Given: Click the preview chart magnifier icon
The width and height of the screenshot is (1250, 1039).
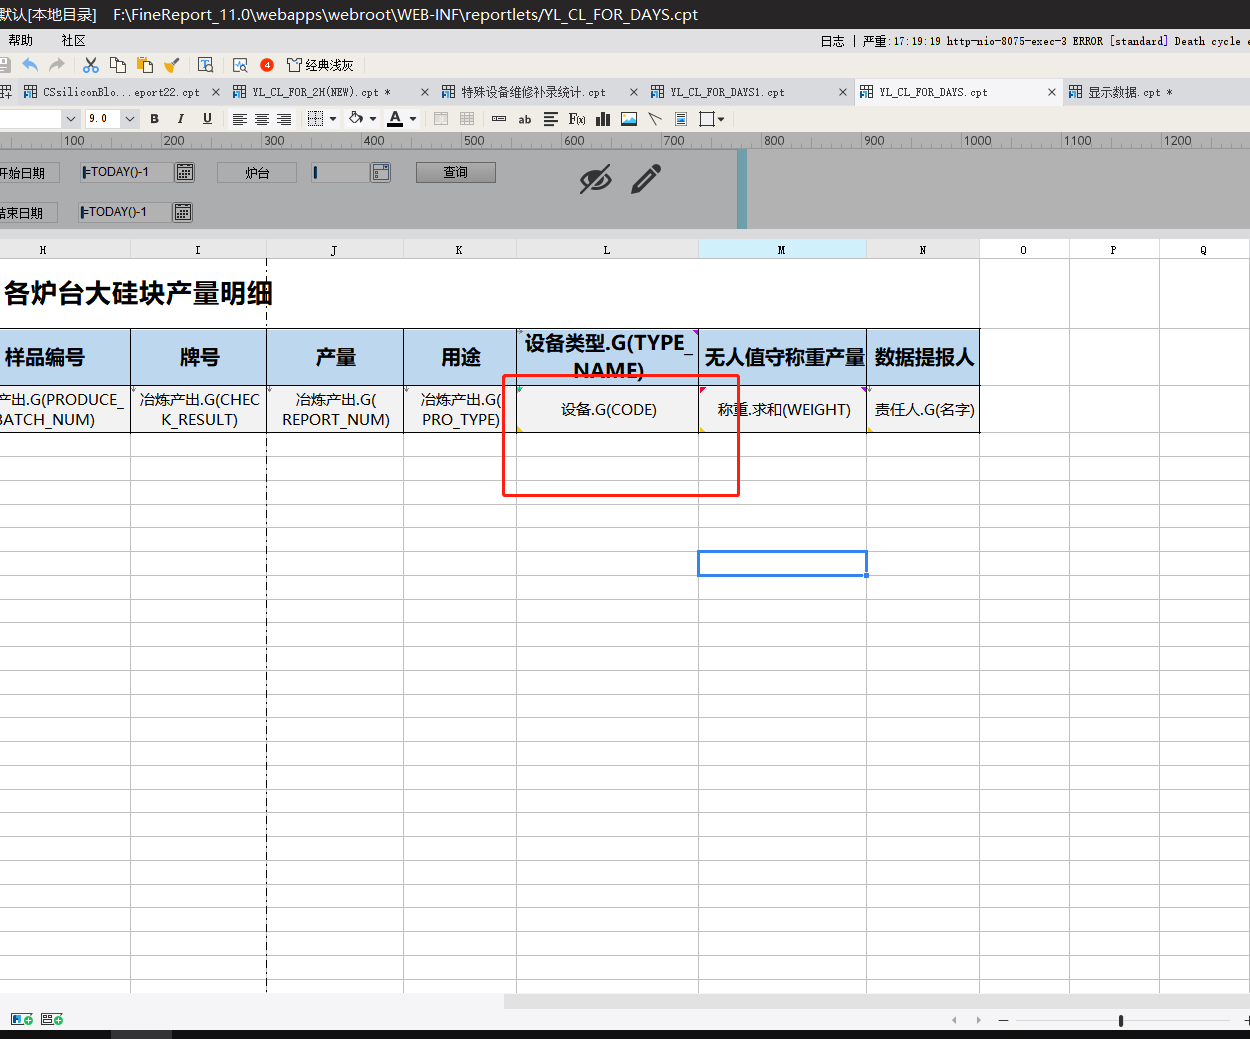Looking at the screenshot, I should pos(240,65).
